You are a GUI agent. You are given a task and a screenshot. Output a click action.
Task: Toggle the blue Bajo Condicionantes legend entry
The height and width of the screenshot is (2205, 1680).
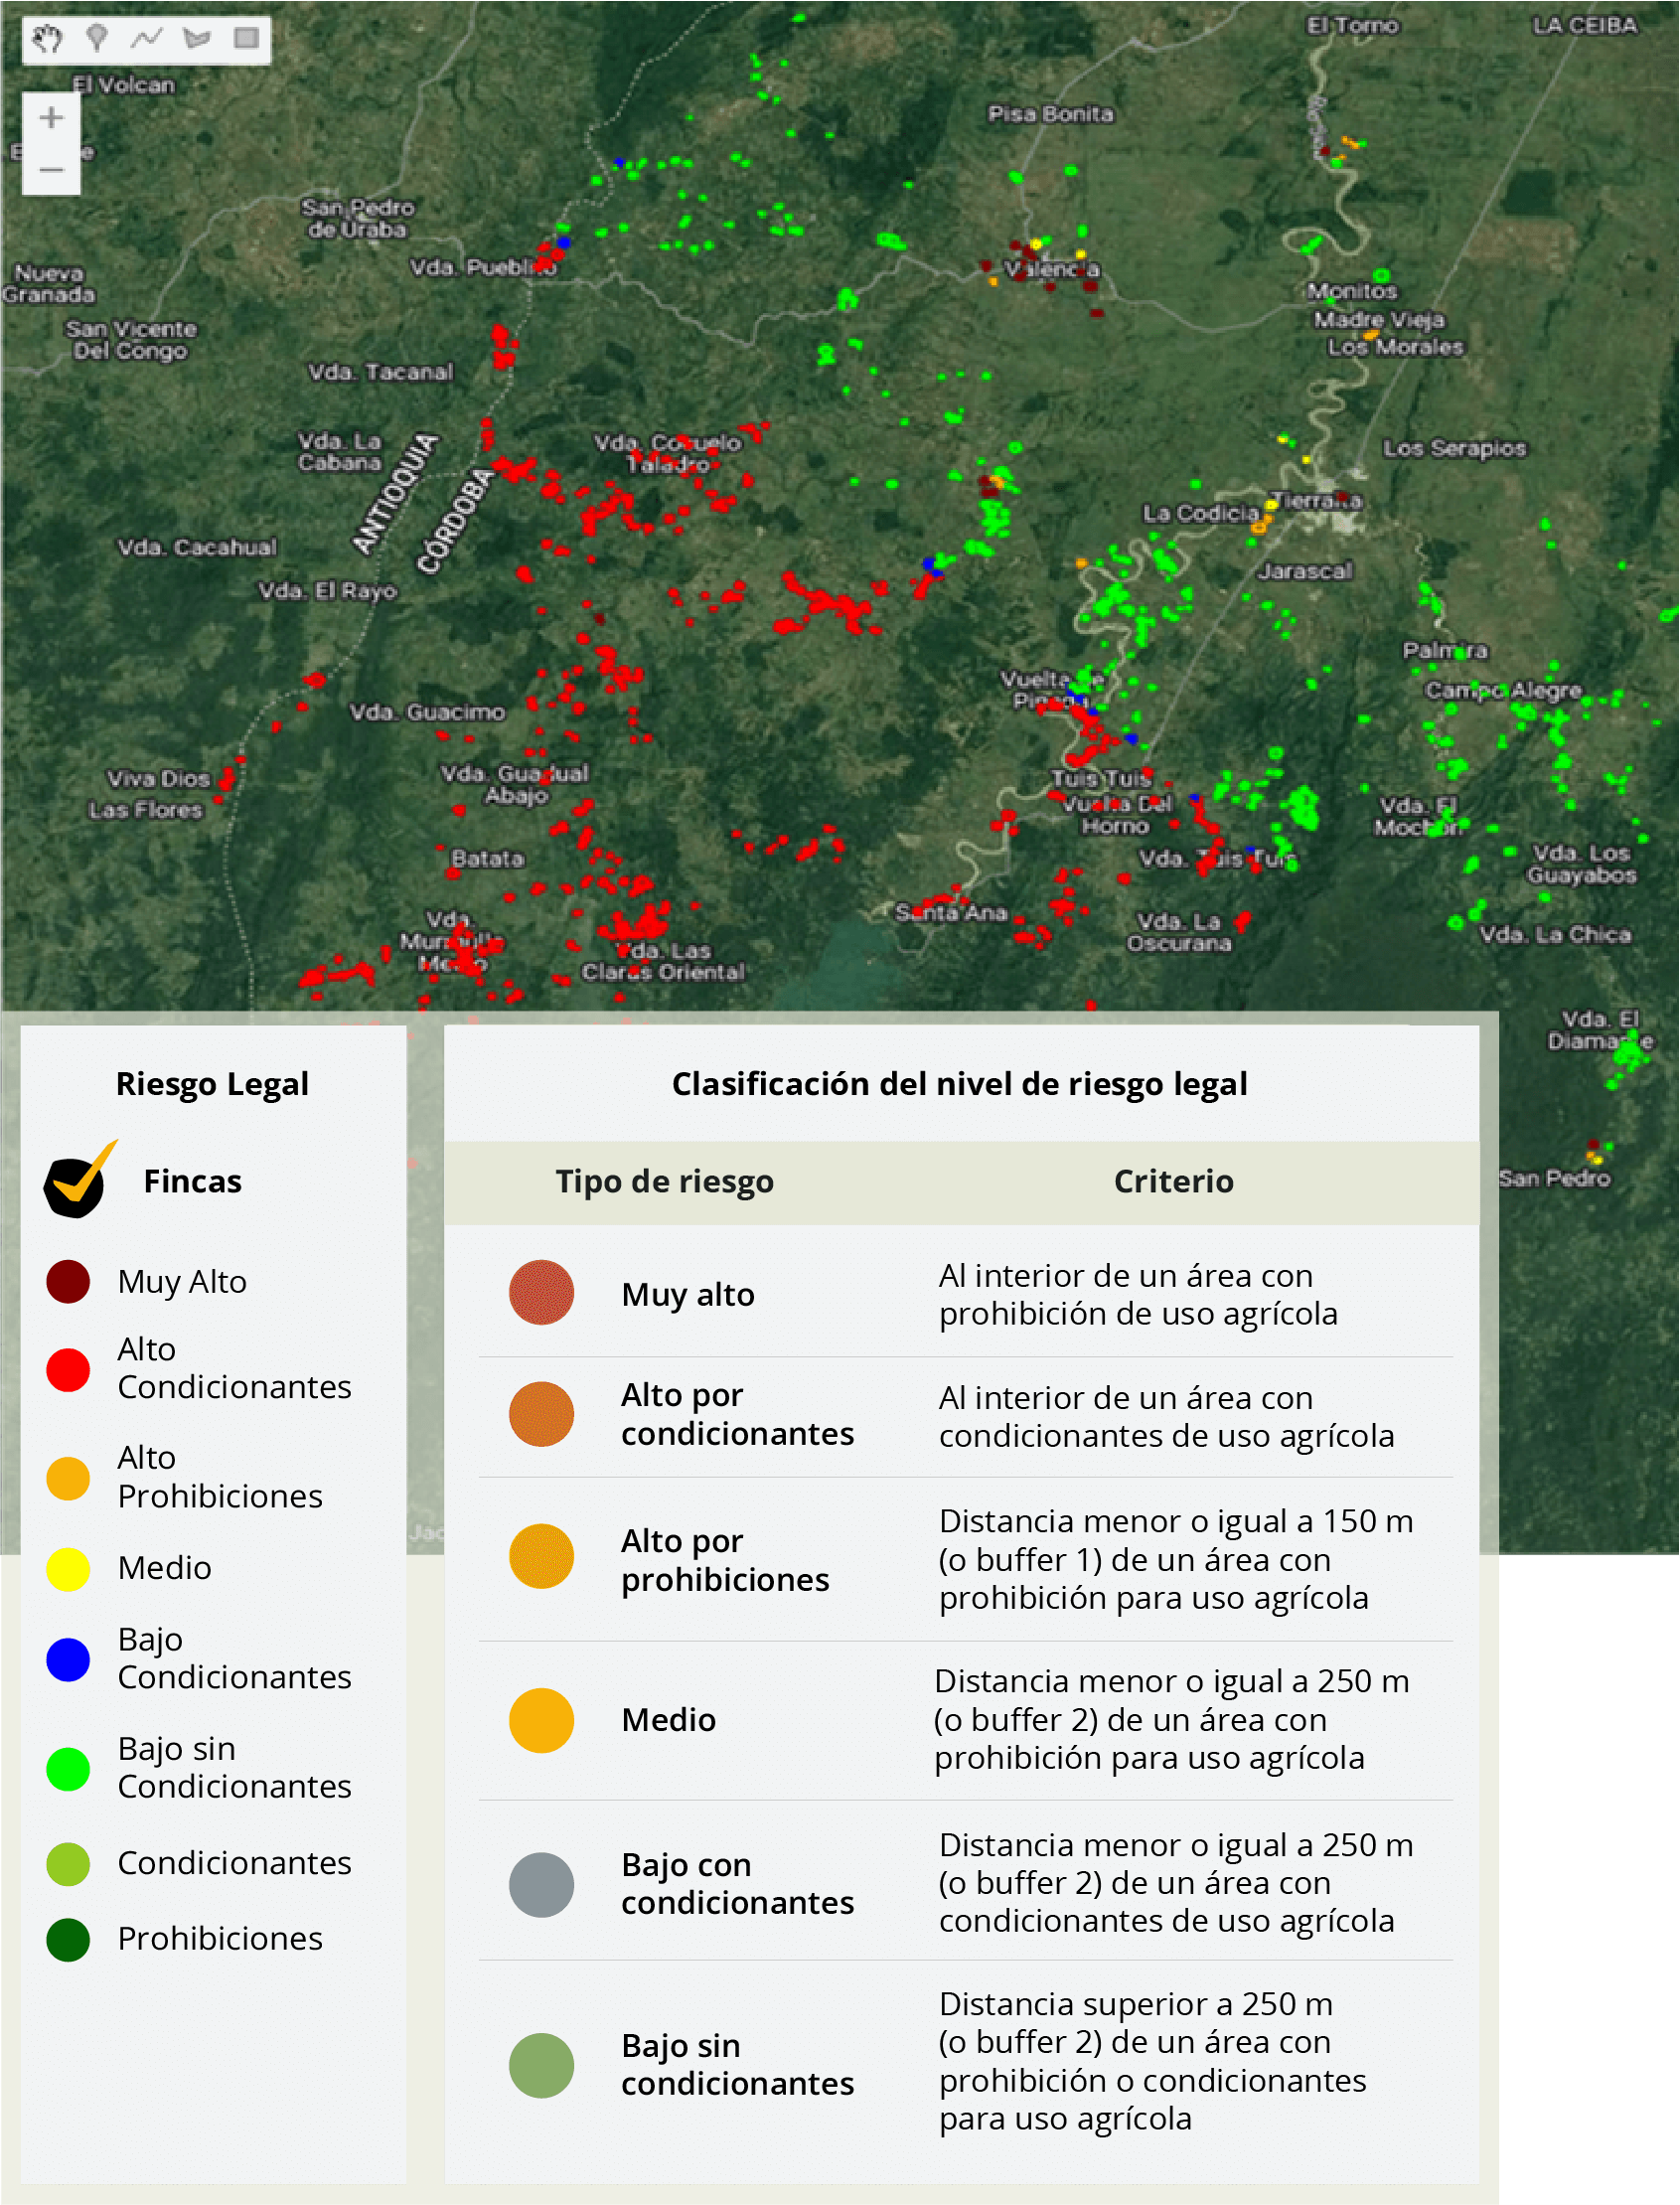(68, 1659)
